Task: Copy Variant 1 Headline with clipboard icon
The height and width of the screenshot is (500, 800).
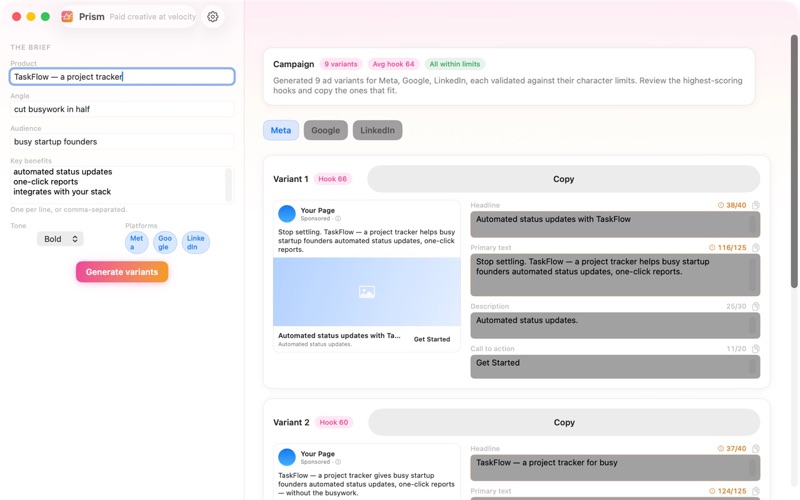Action: (x=756, y=205)
